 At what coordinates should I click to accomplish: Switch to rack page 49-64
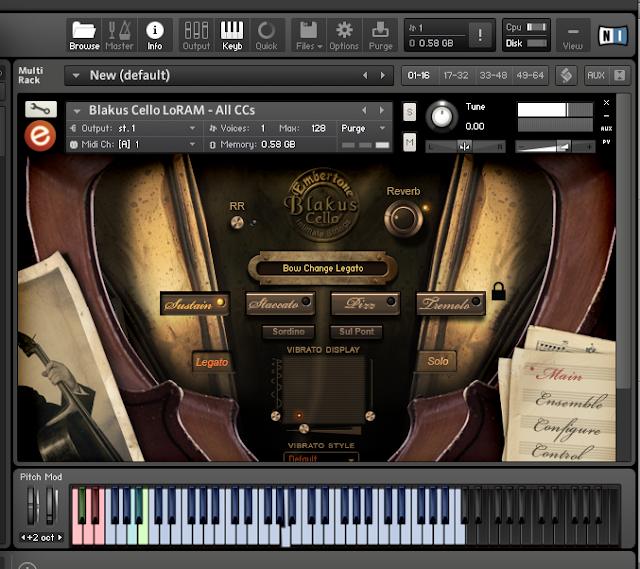(x=530, y=76)
